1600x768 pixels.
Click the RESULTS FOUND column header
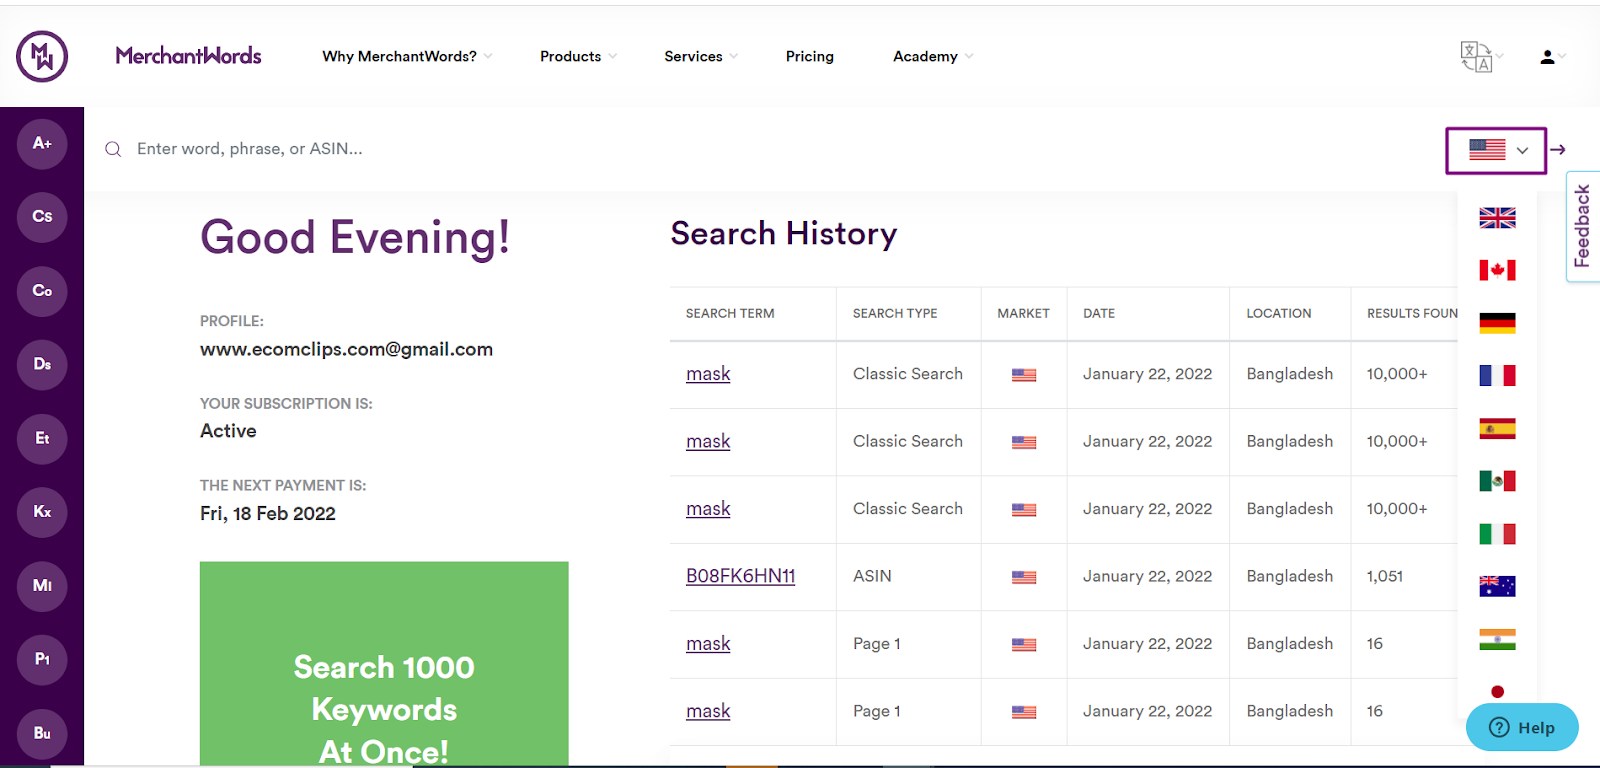(1412, 314)
